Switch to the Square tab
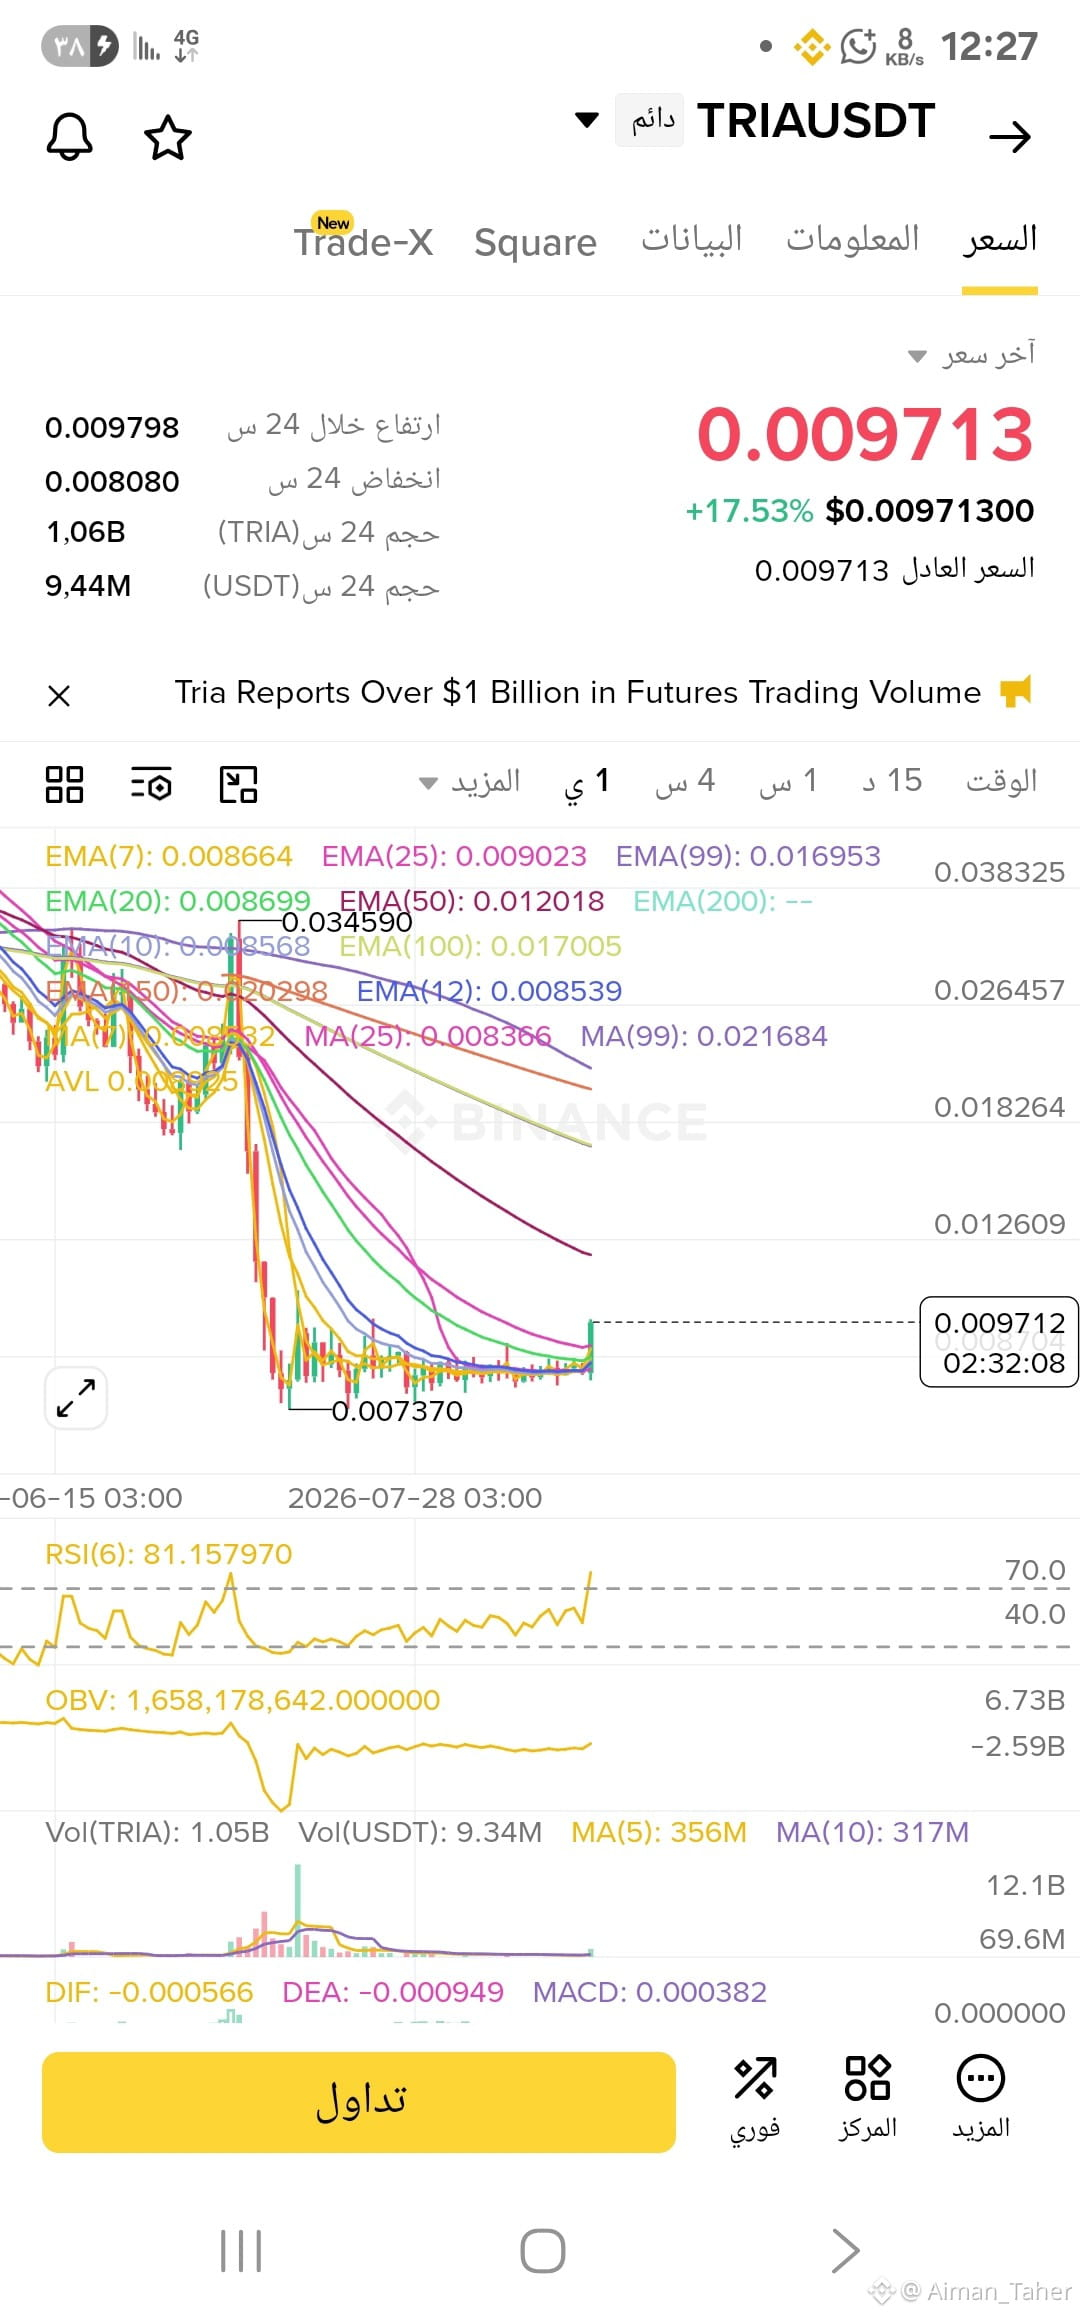 535,242
